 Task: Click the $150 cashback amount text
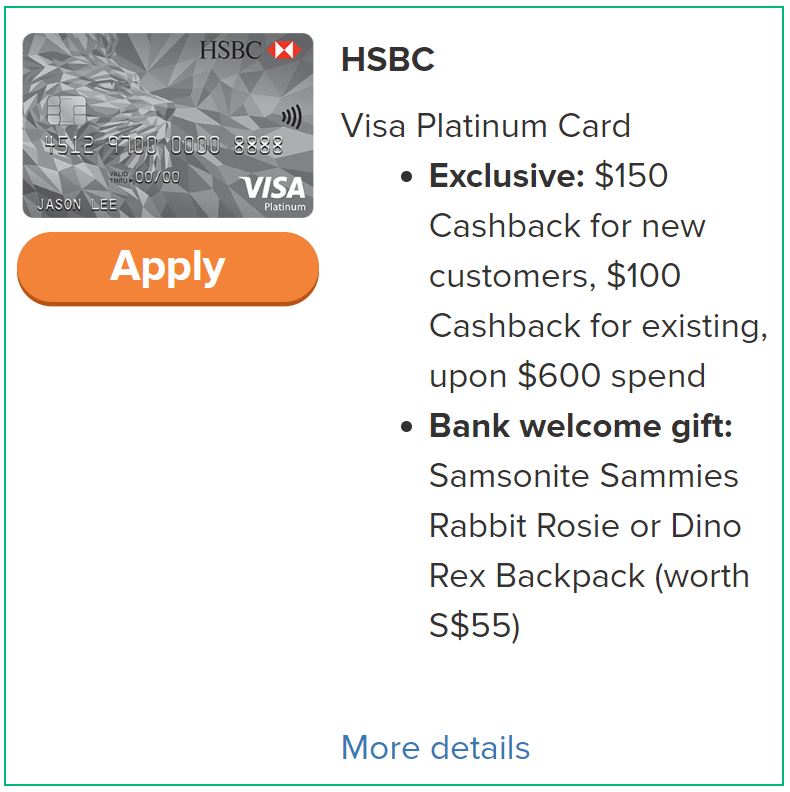tap(631, 175)
